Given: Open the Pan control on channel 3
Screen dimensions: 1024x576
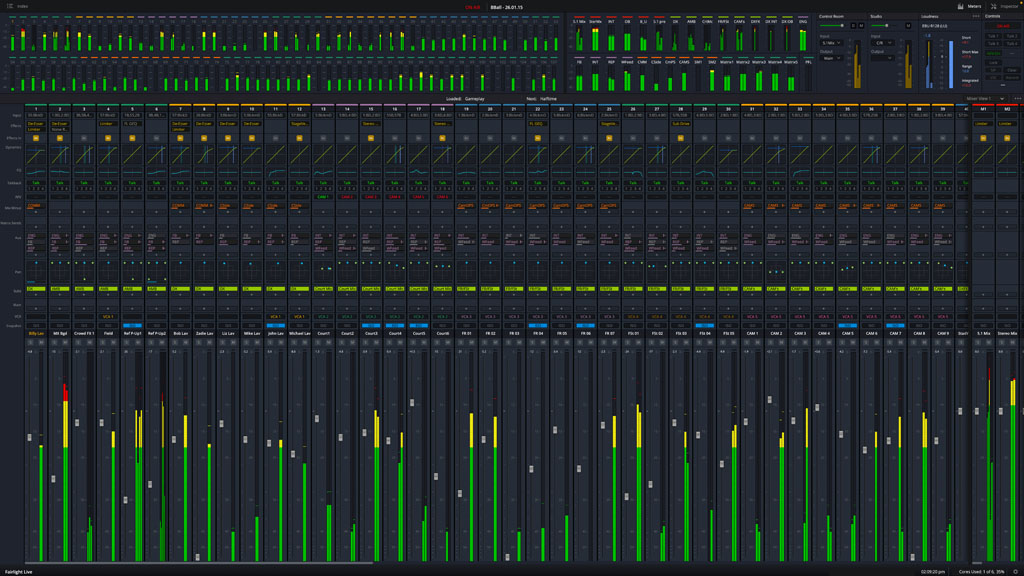Looking at the screenshot, I should pyautogui.click(x=84, y=269).
